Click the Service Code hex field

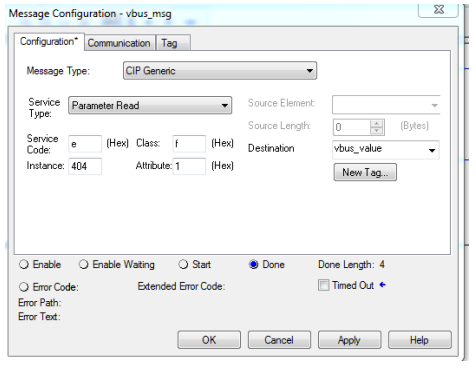(85, 144)
